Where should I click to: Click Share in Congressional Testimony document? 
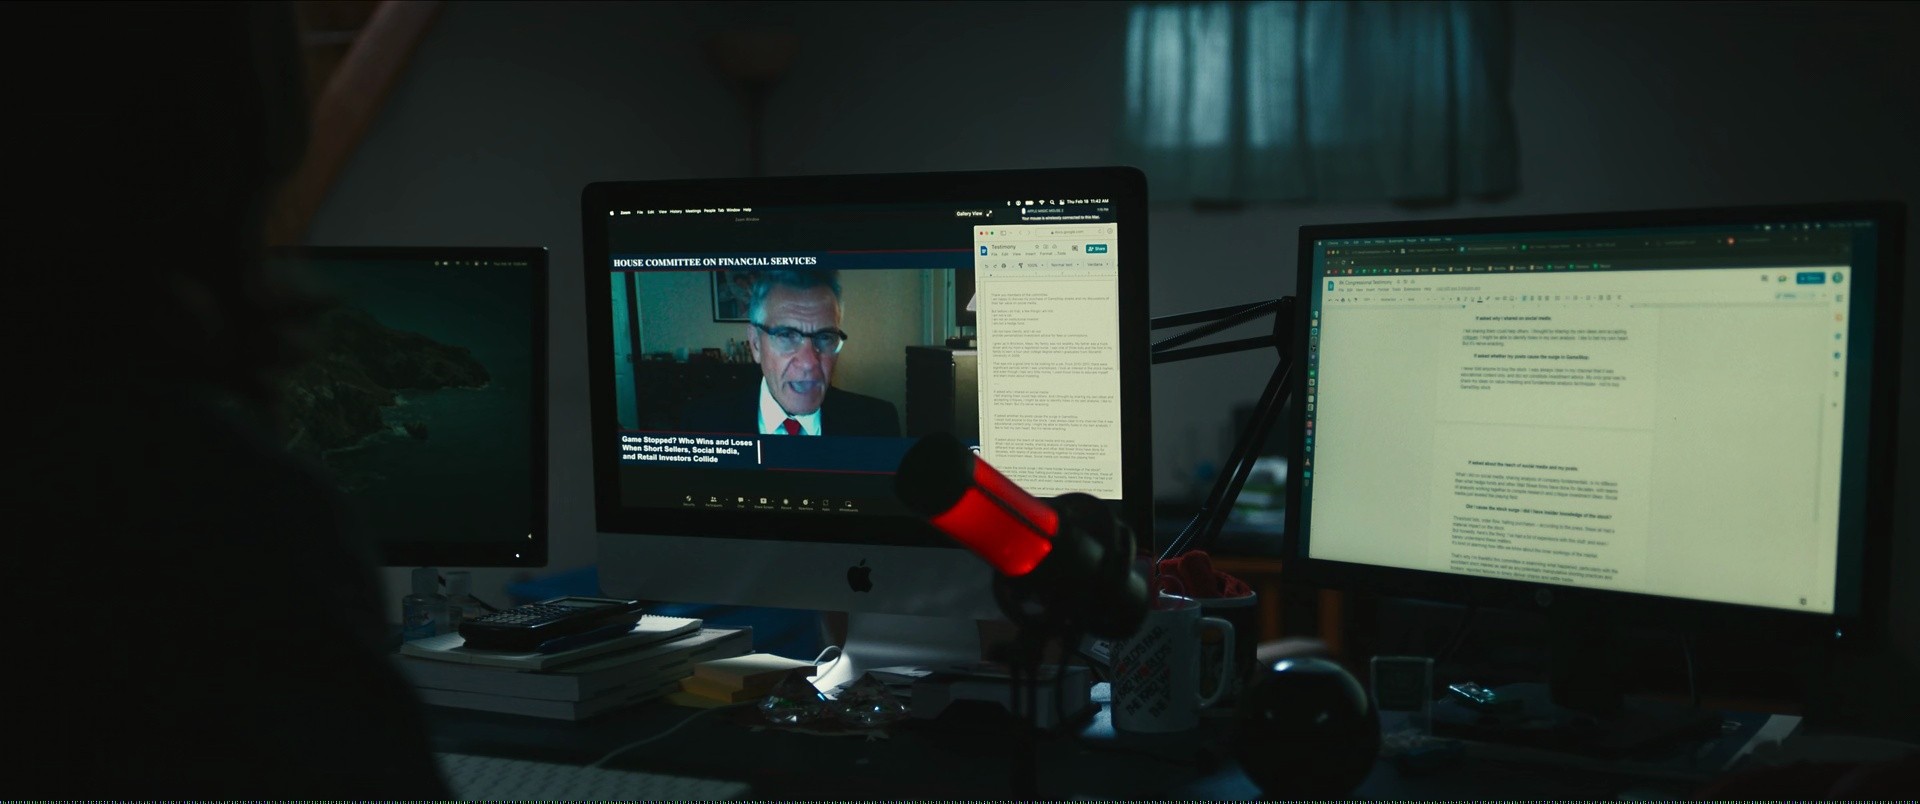(1811, 278)
